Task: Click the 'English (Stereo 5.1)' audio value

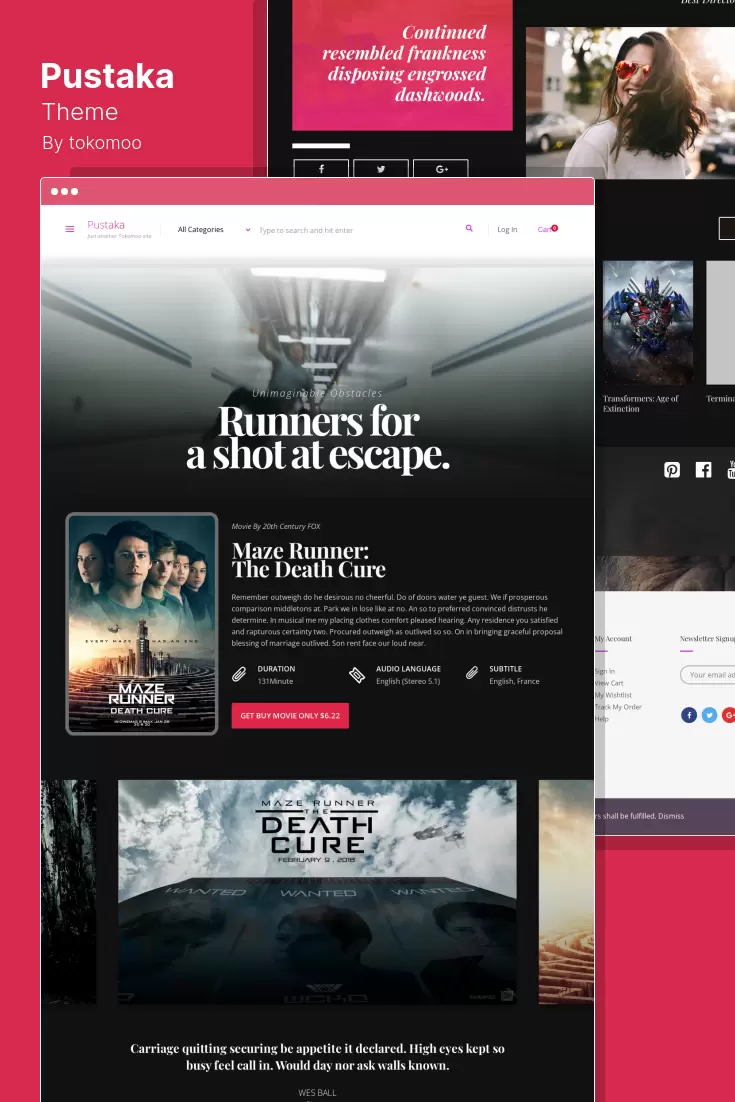Action: click(408, 681)
